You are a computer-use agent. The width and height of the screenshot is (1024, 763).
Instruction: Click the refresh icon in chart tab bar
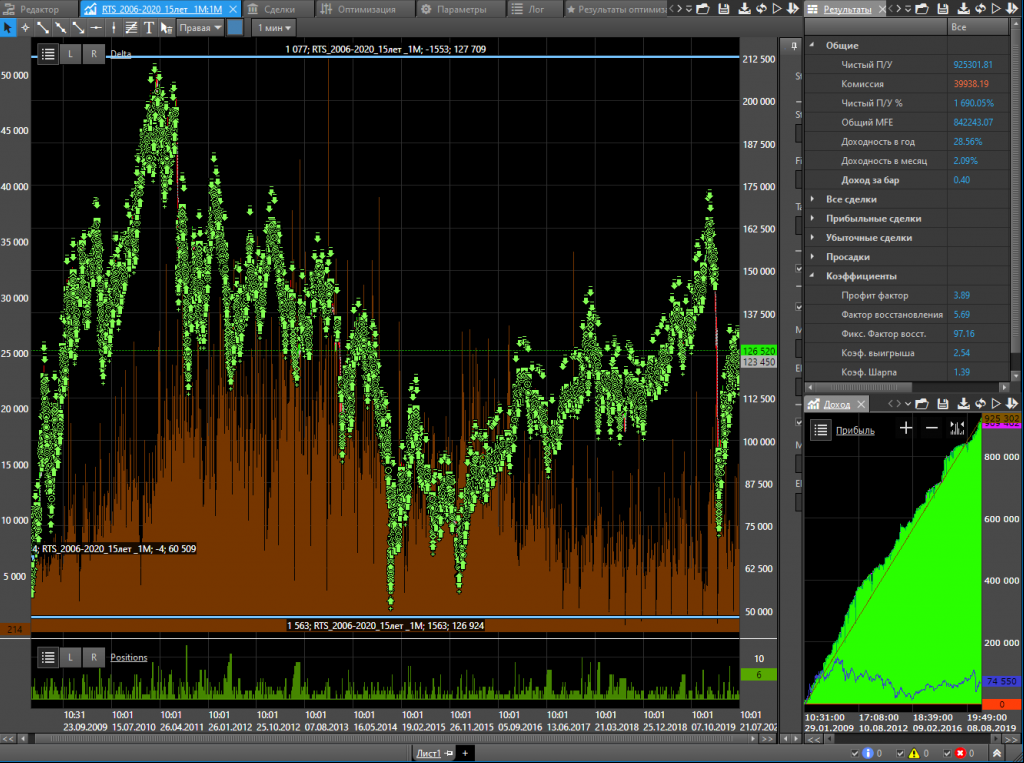click(761, 9)
